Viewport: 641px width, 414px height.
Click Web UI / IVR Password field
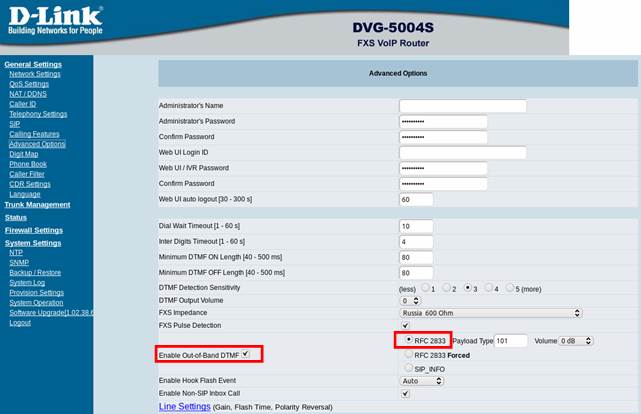point(443,168)
